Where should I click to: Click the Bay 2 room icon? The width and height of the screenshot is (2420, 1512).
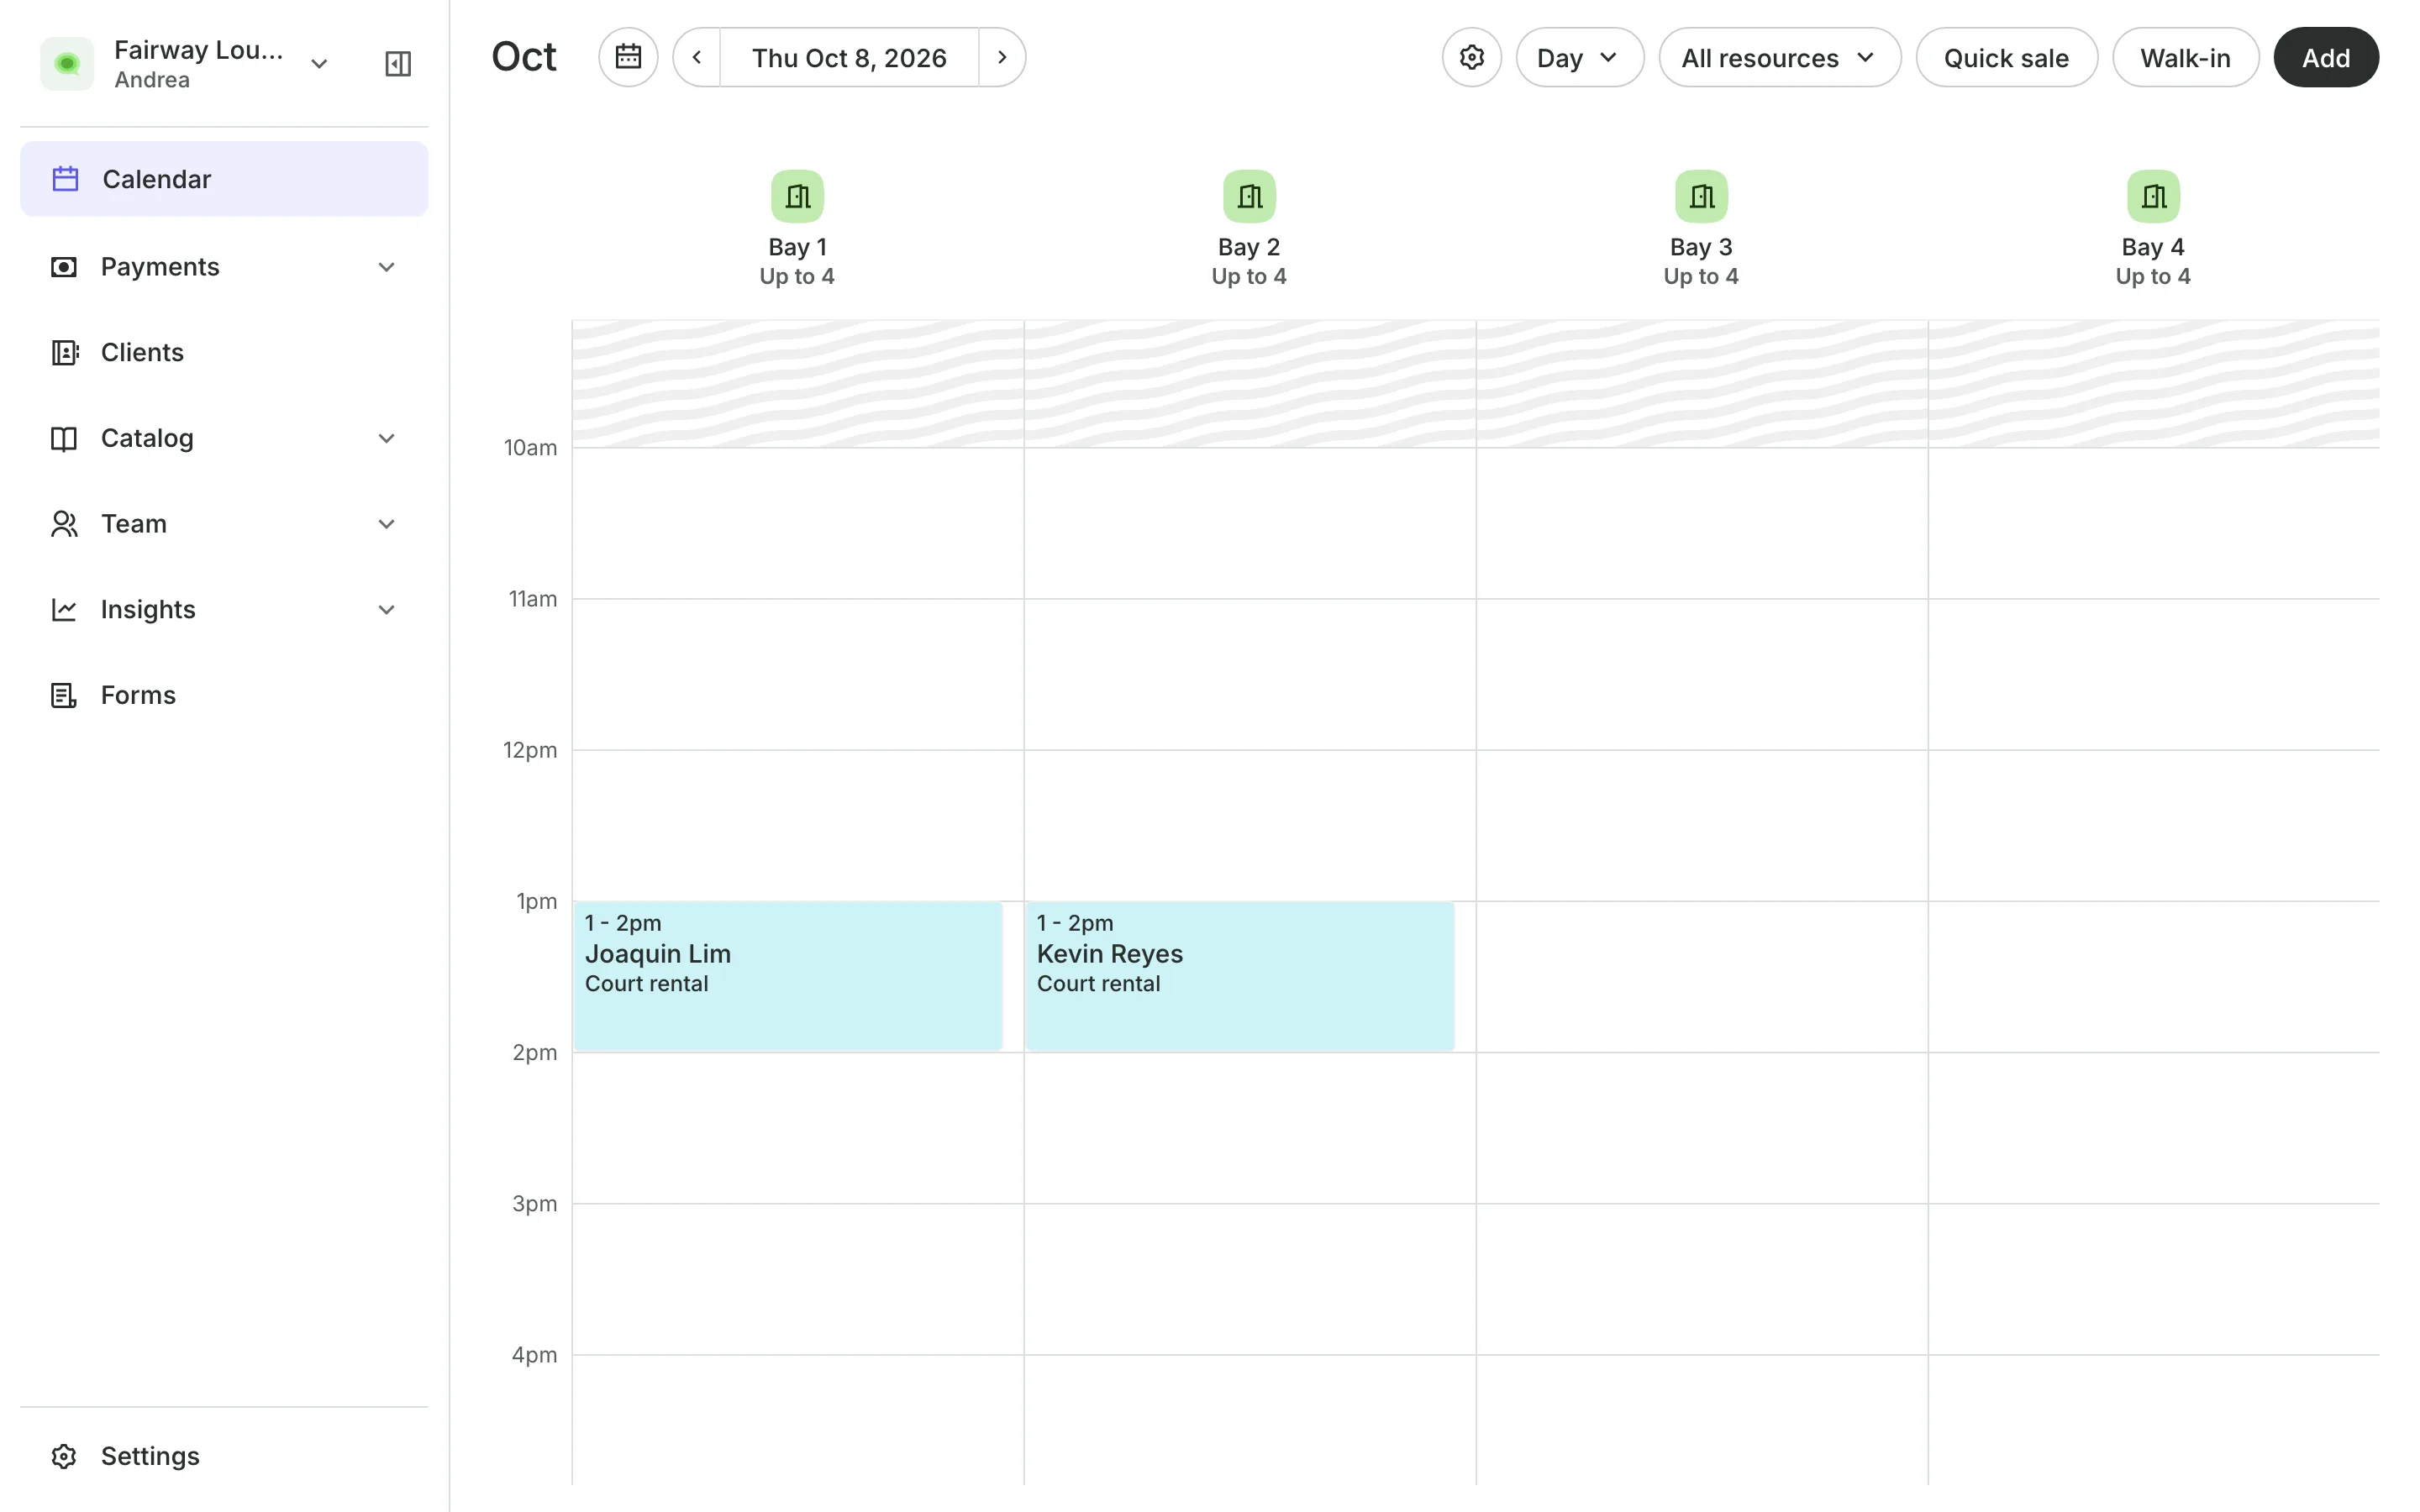[x=1249, y=196]
